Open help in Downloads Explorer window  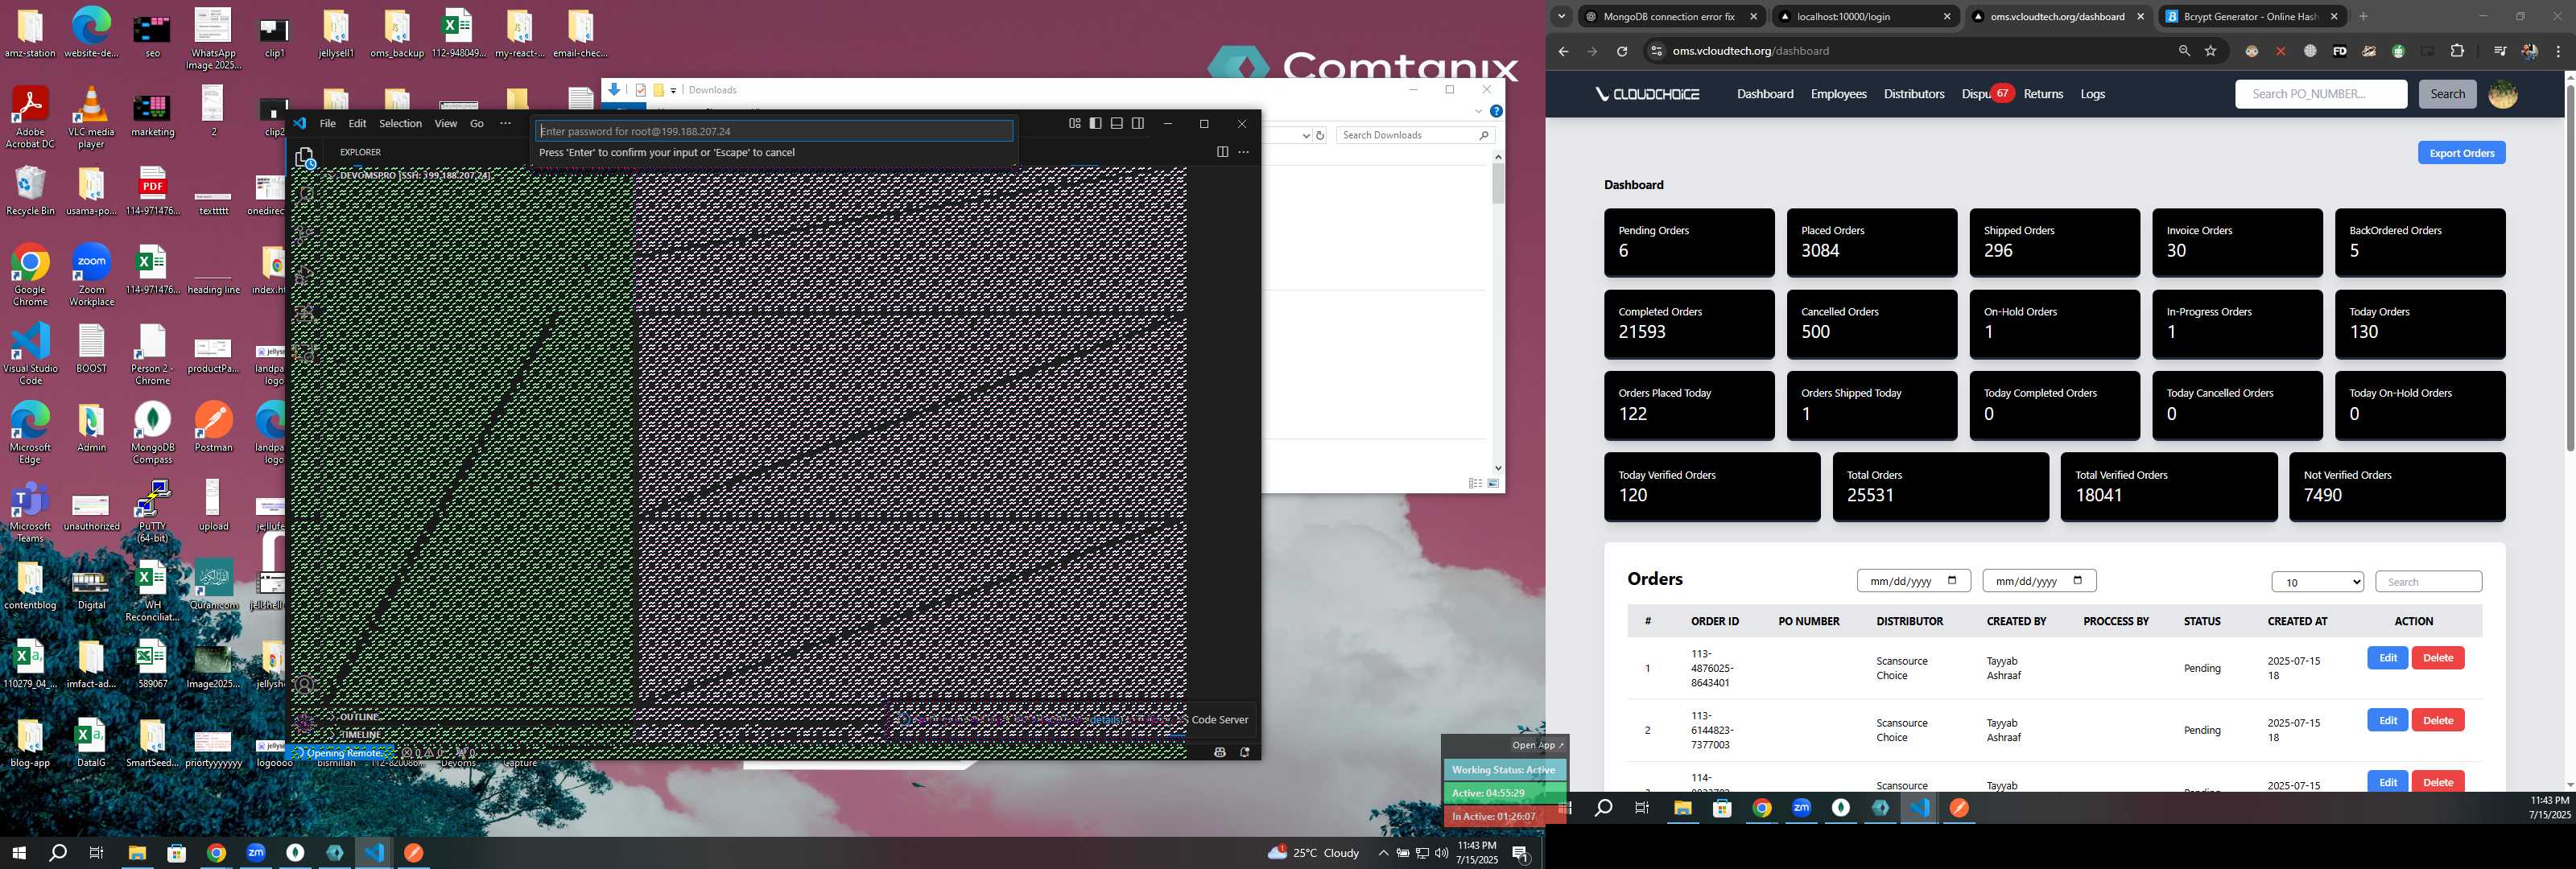[x=1496, y=111]
